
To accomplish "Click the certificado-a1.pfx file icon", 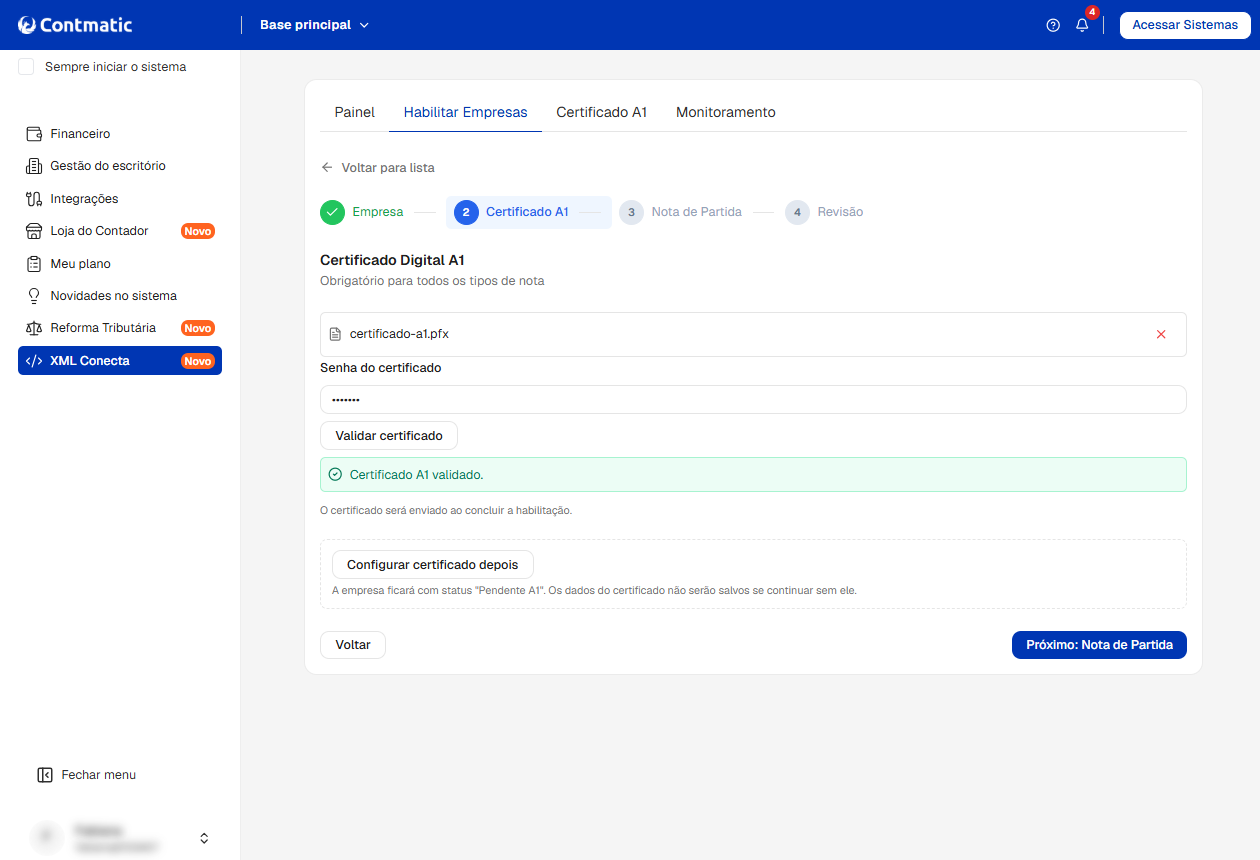I will (x=335, y=334).
